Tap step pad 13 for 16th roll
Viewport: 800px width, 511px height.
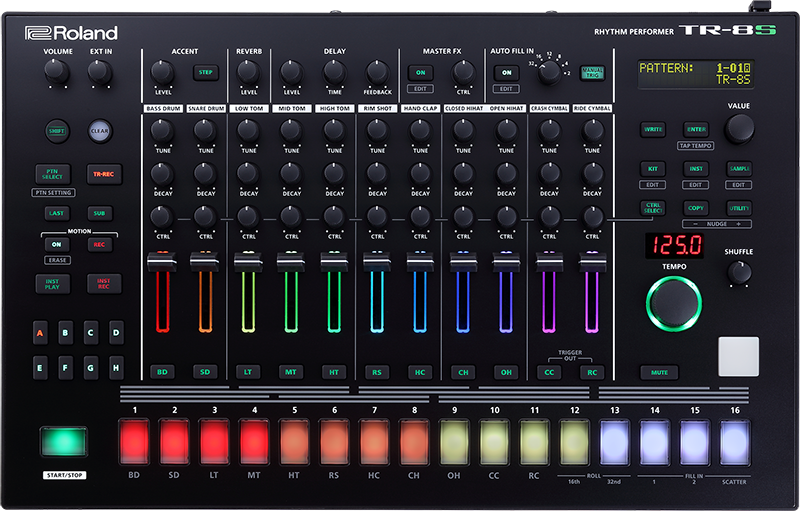614,442
